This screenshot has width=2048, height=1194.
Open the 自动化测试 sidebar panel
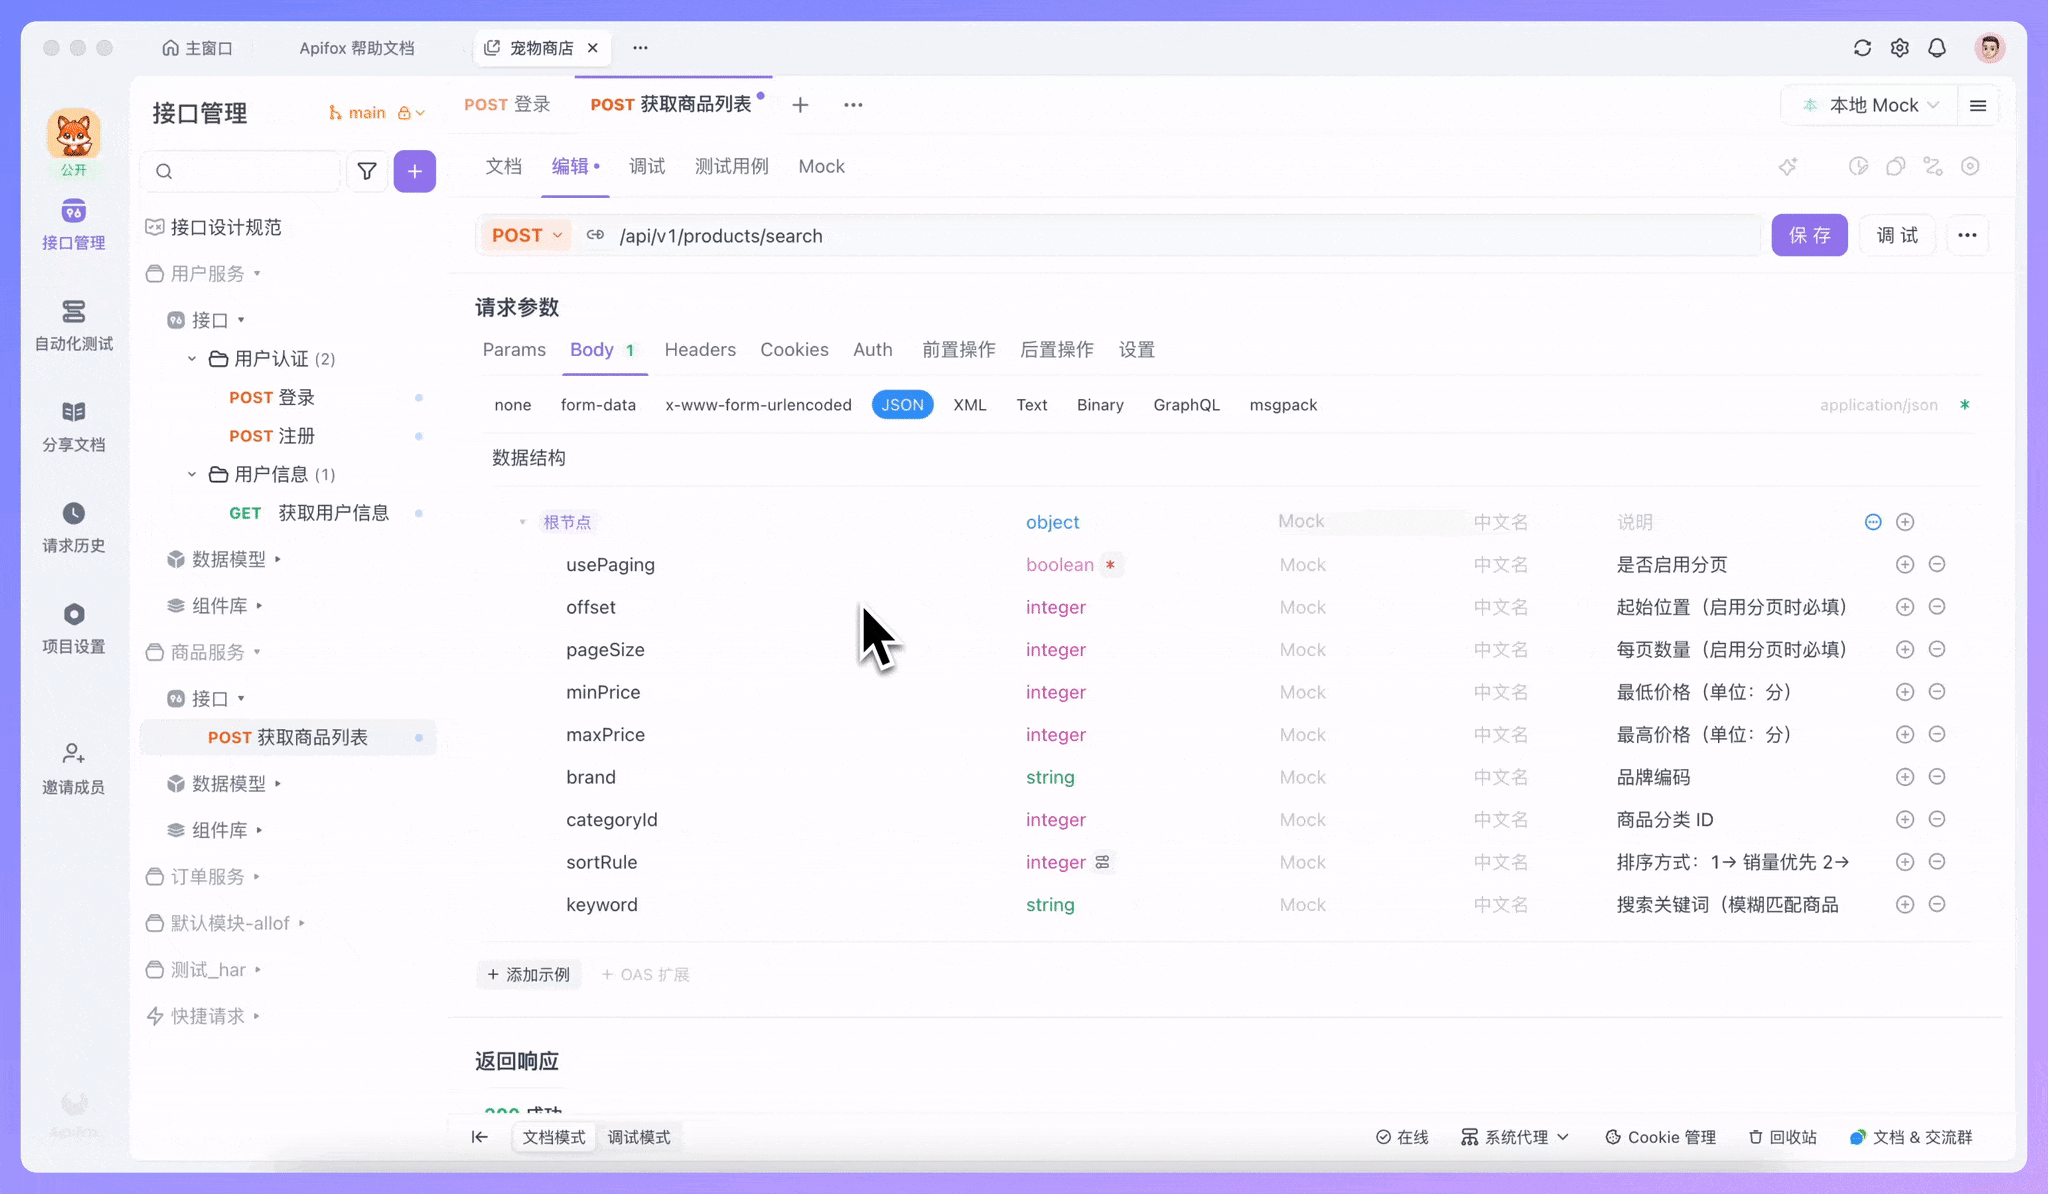[73, 325]
